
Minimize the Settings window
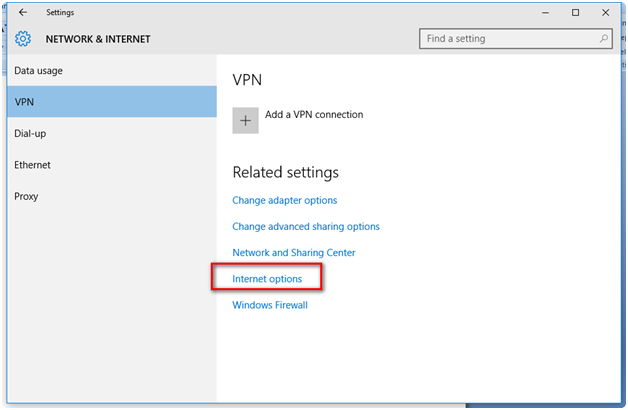click(x=545, y=13)
